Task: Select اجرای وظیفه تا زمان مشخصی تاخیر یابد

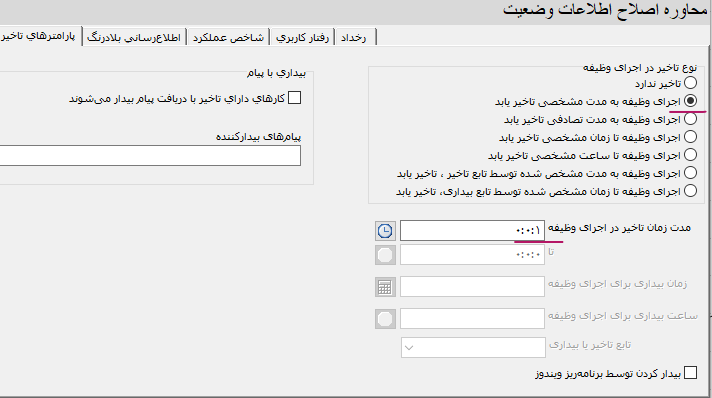Action: tap(690, 136)
